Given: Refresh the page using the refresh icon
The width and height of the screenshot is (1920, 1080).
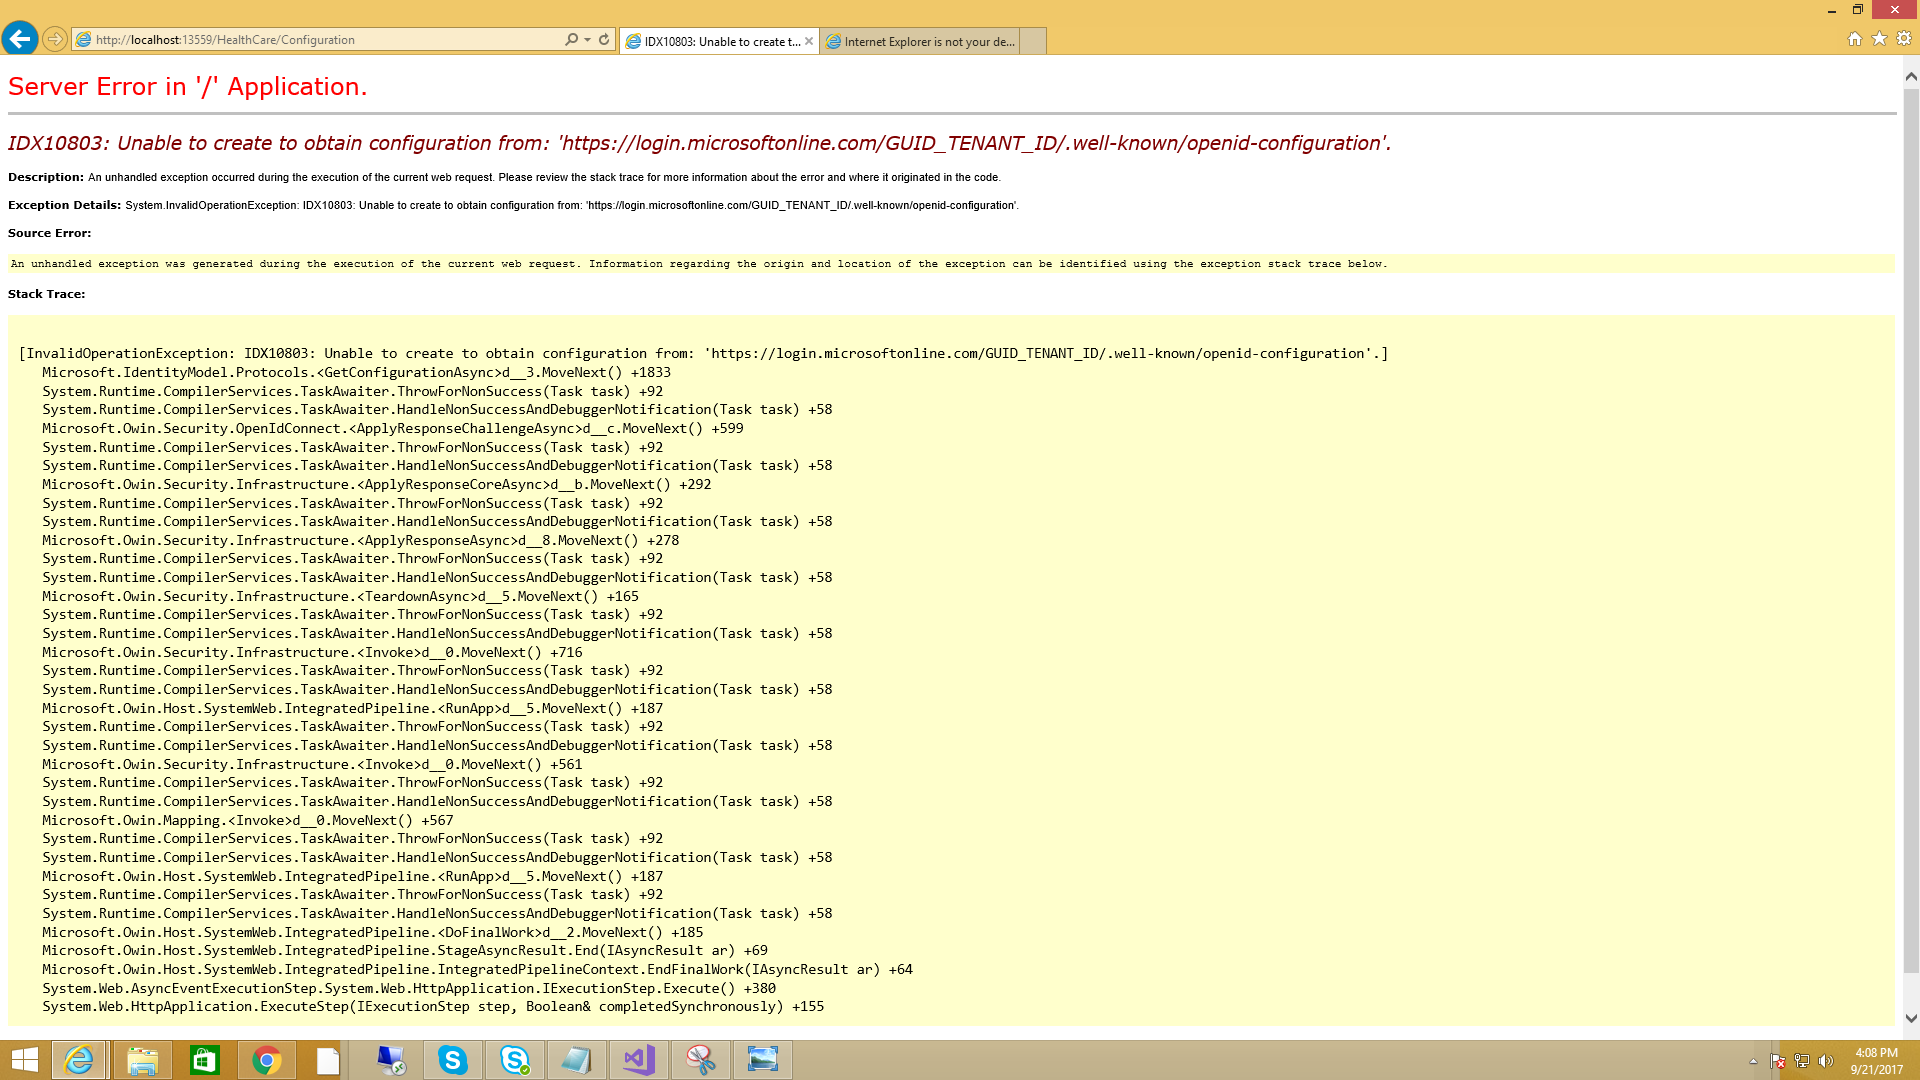Looking at the screenshot, I should click(604, 39).
